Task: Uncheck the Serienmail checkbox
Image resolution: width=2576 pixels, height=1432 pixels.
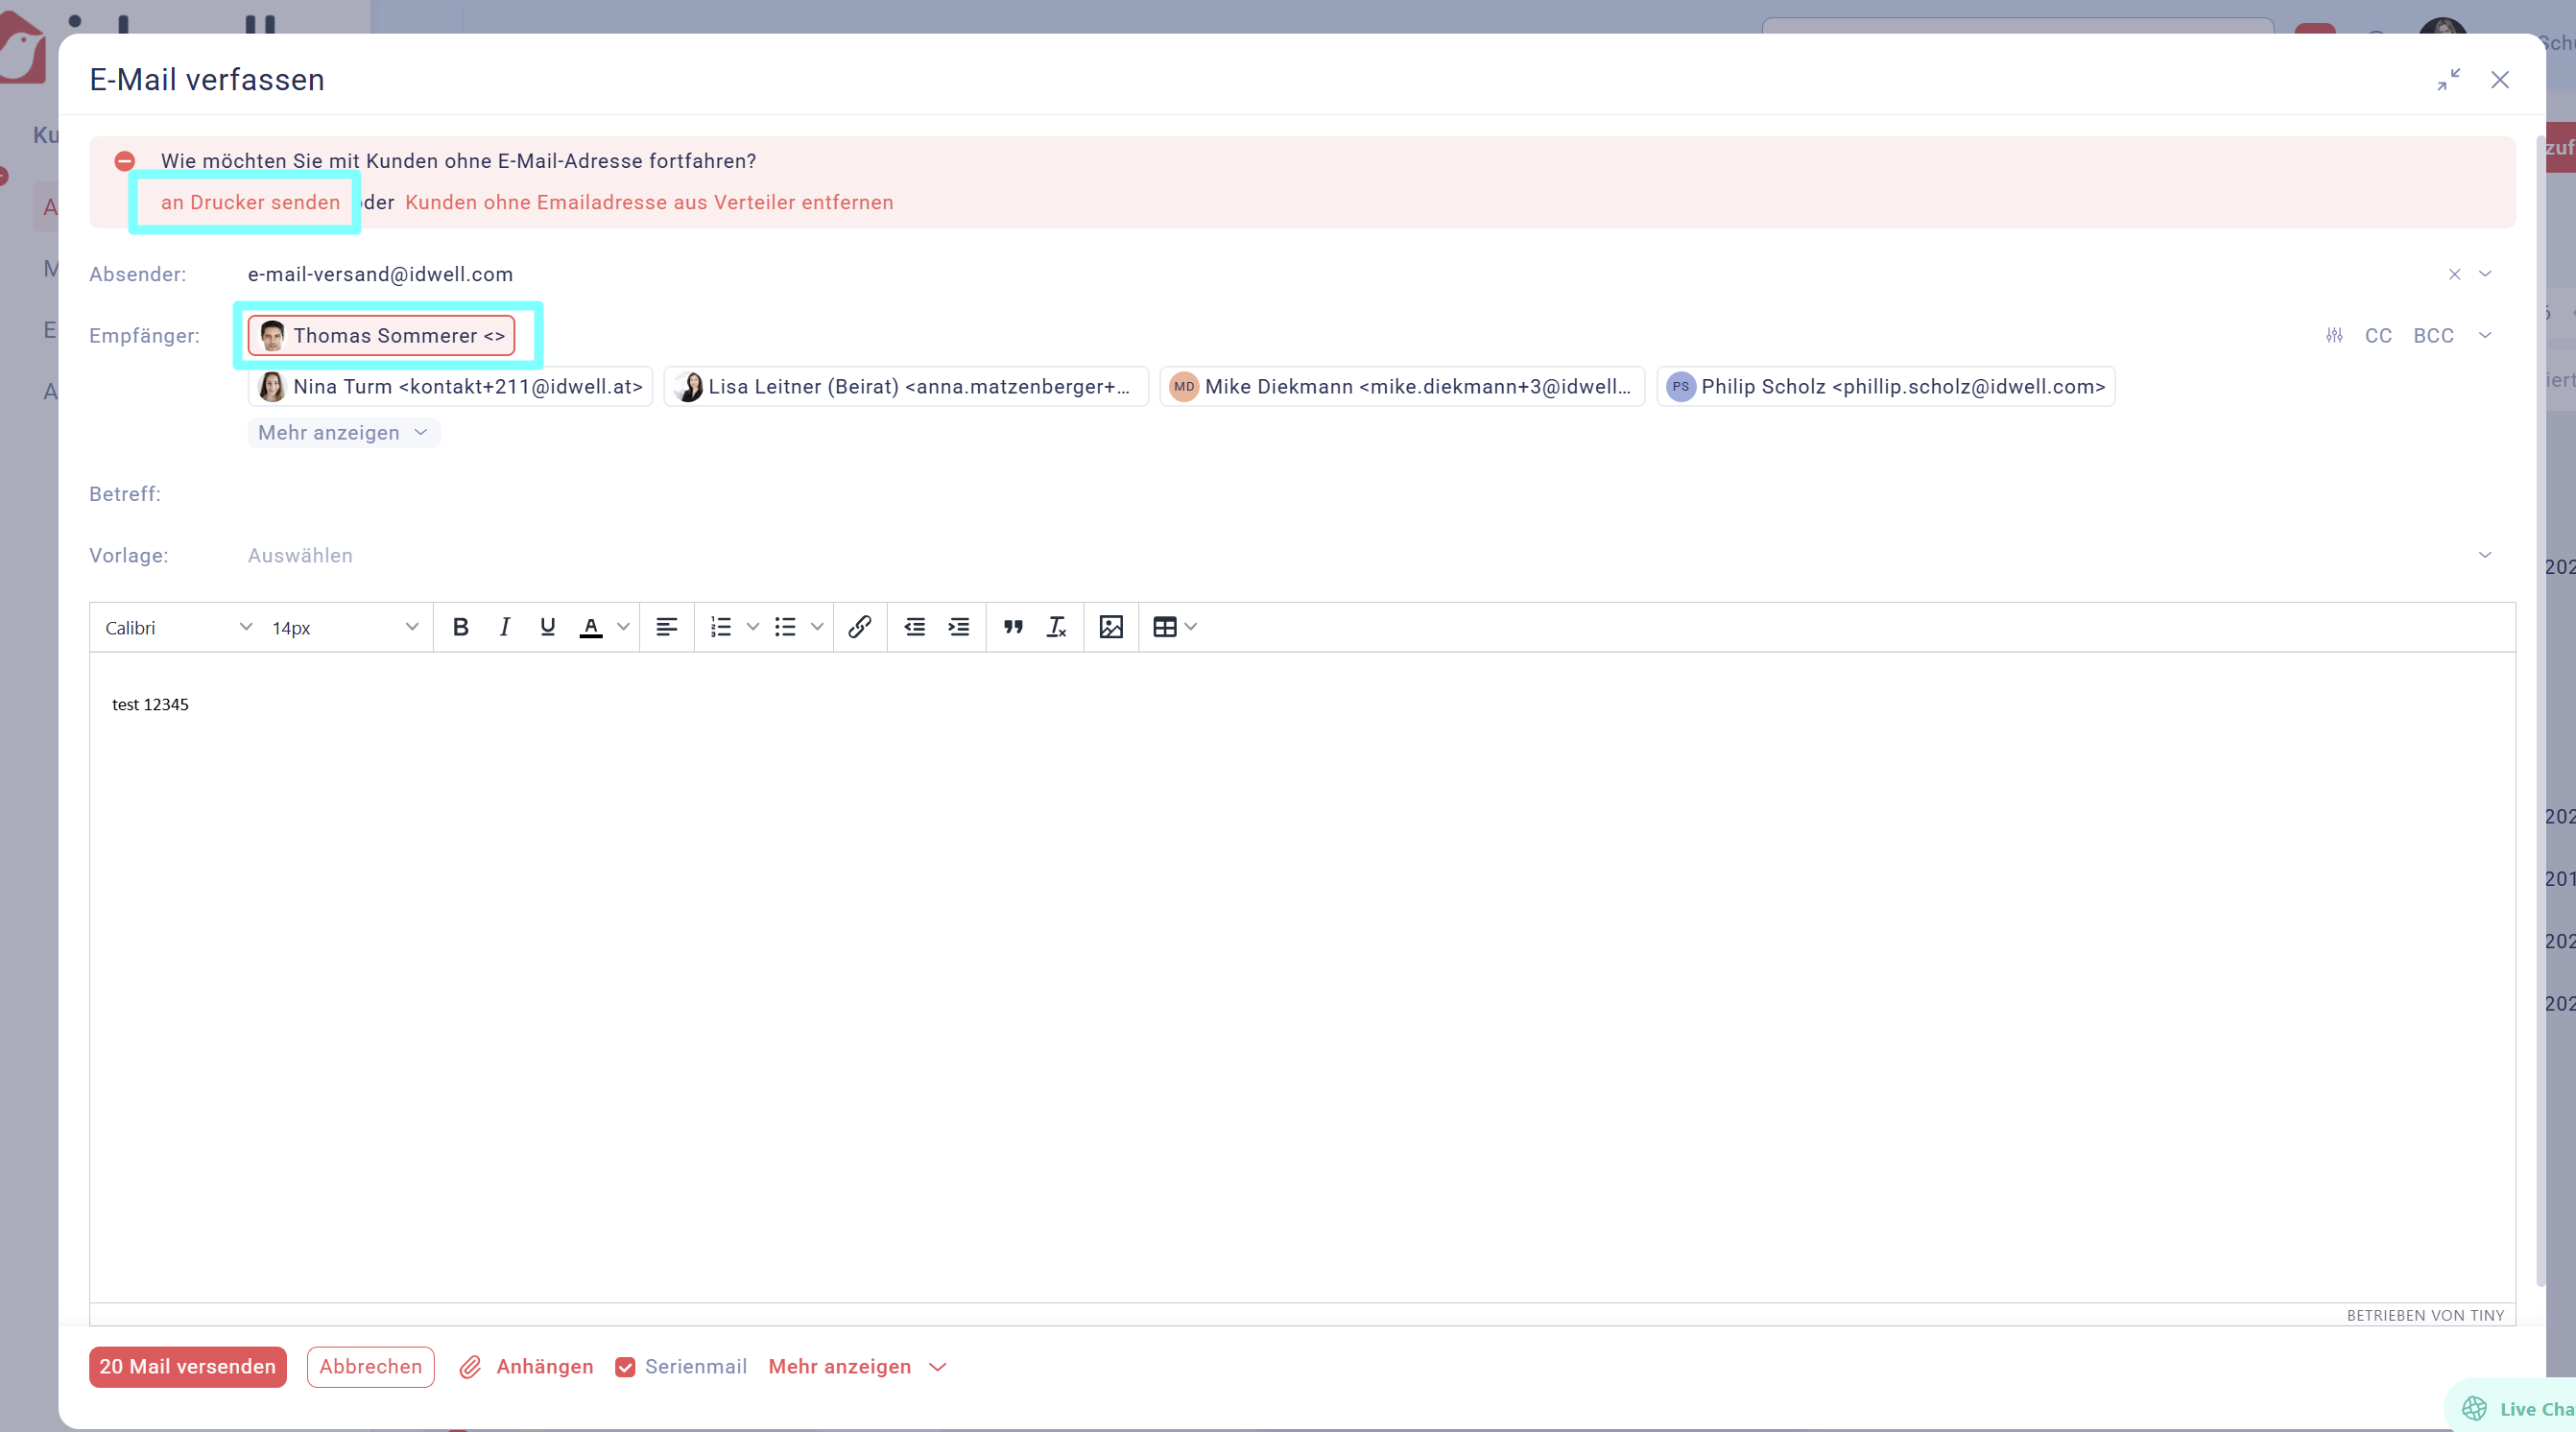Action: tap(625, 1367)
